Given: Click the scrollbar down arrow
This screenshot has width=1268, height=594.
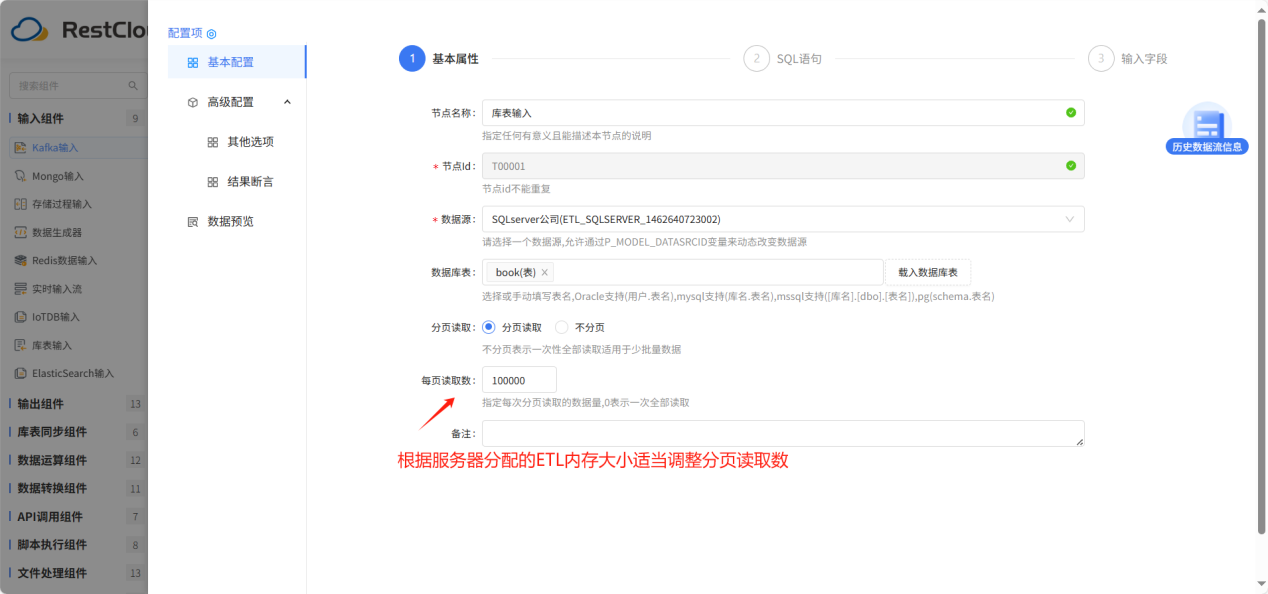Looking at the screenshot, I should coord(1260,584).
